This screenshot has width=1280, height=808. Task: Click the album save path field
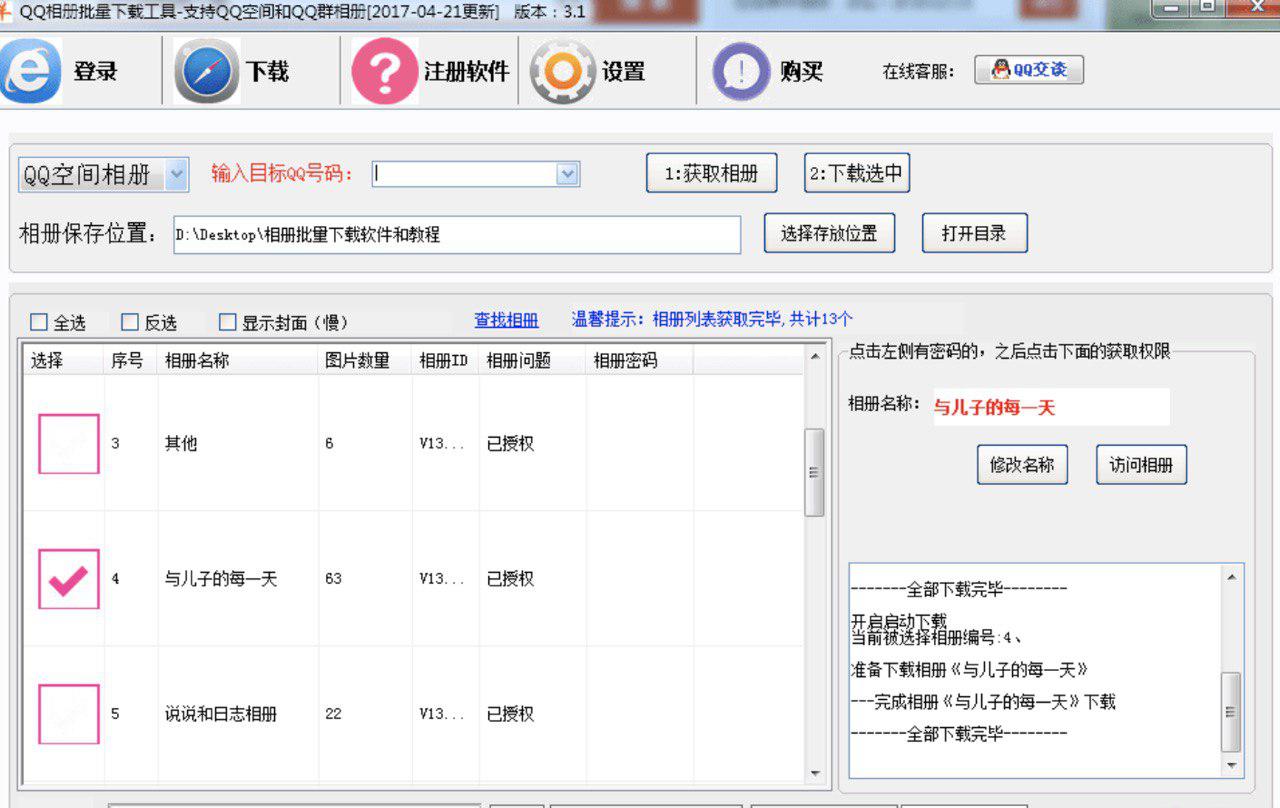pos(457,235)
